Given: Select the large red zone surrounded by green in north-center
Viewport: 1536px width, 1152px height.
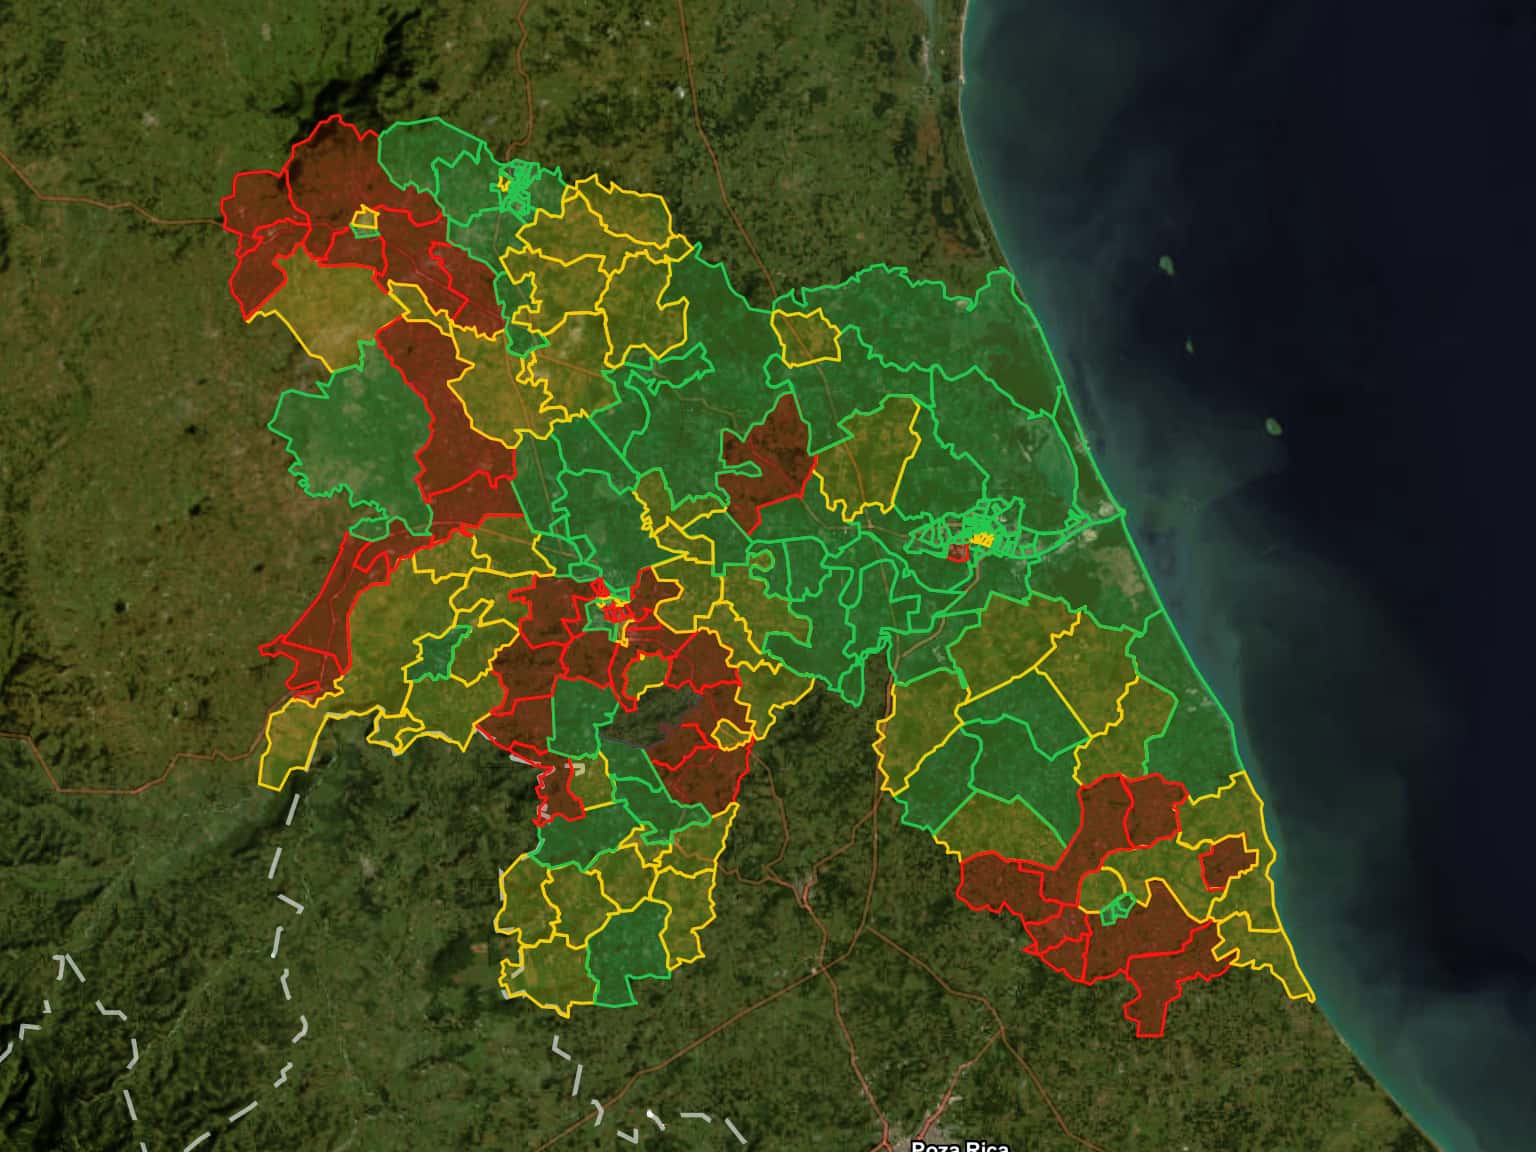Looking at the screenshot, I should [x=768, y=458].
